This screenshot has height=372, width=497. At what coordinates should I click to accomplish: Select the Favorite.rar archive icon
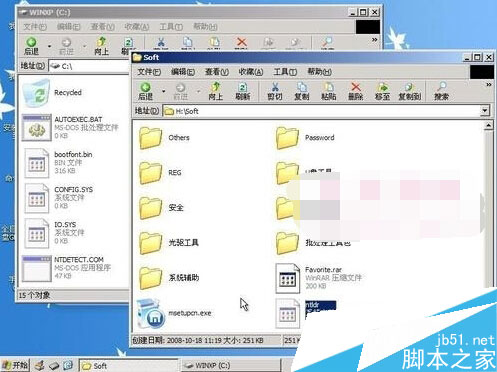click(287, 278)
